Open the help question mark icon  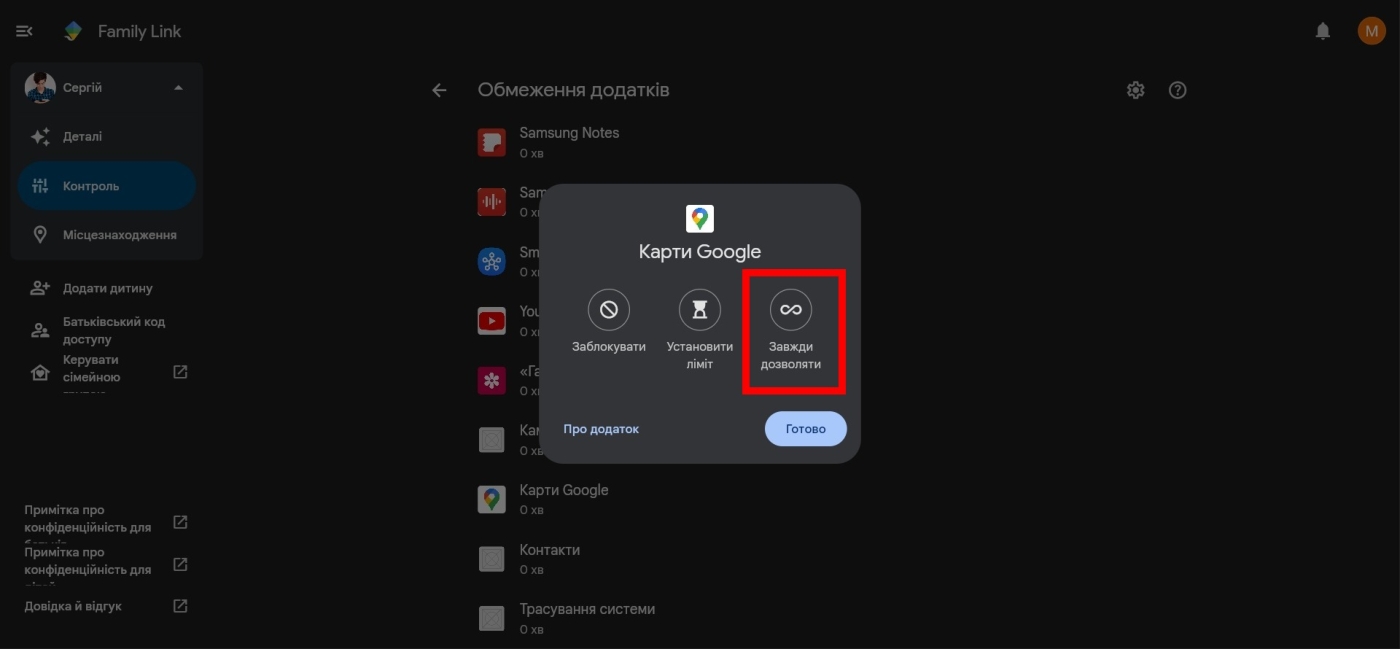point(1178,90)
